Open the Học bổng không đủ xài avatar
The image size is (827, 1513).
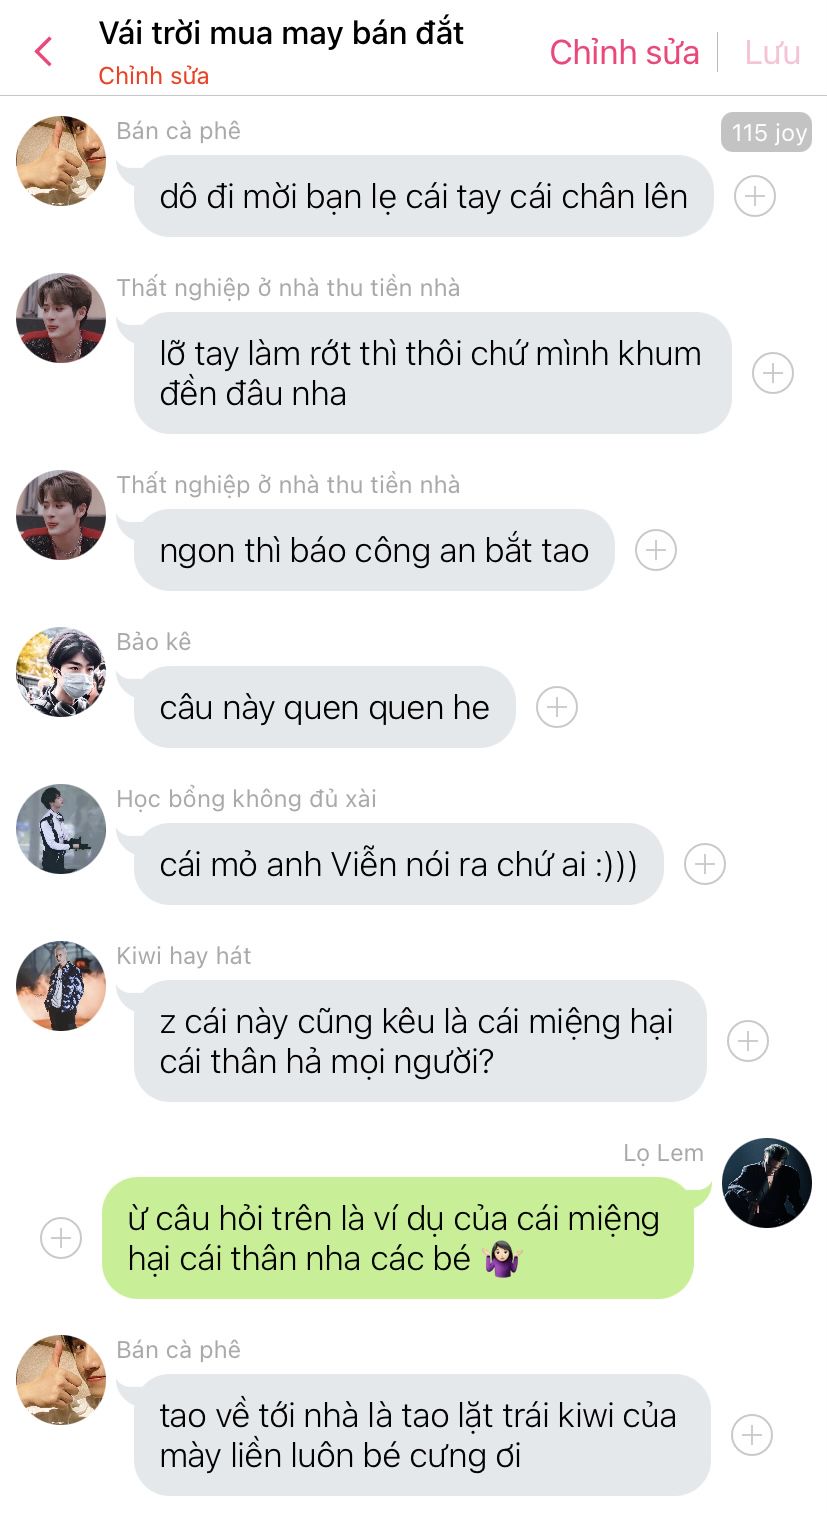(x=61, y=829)
